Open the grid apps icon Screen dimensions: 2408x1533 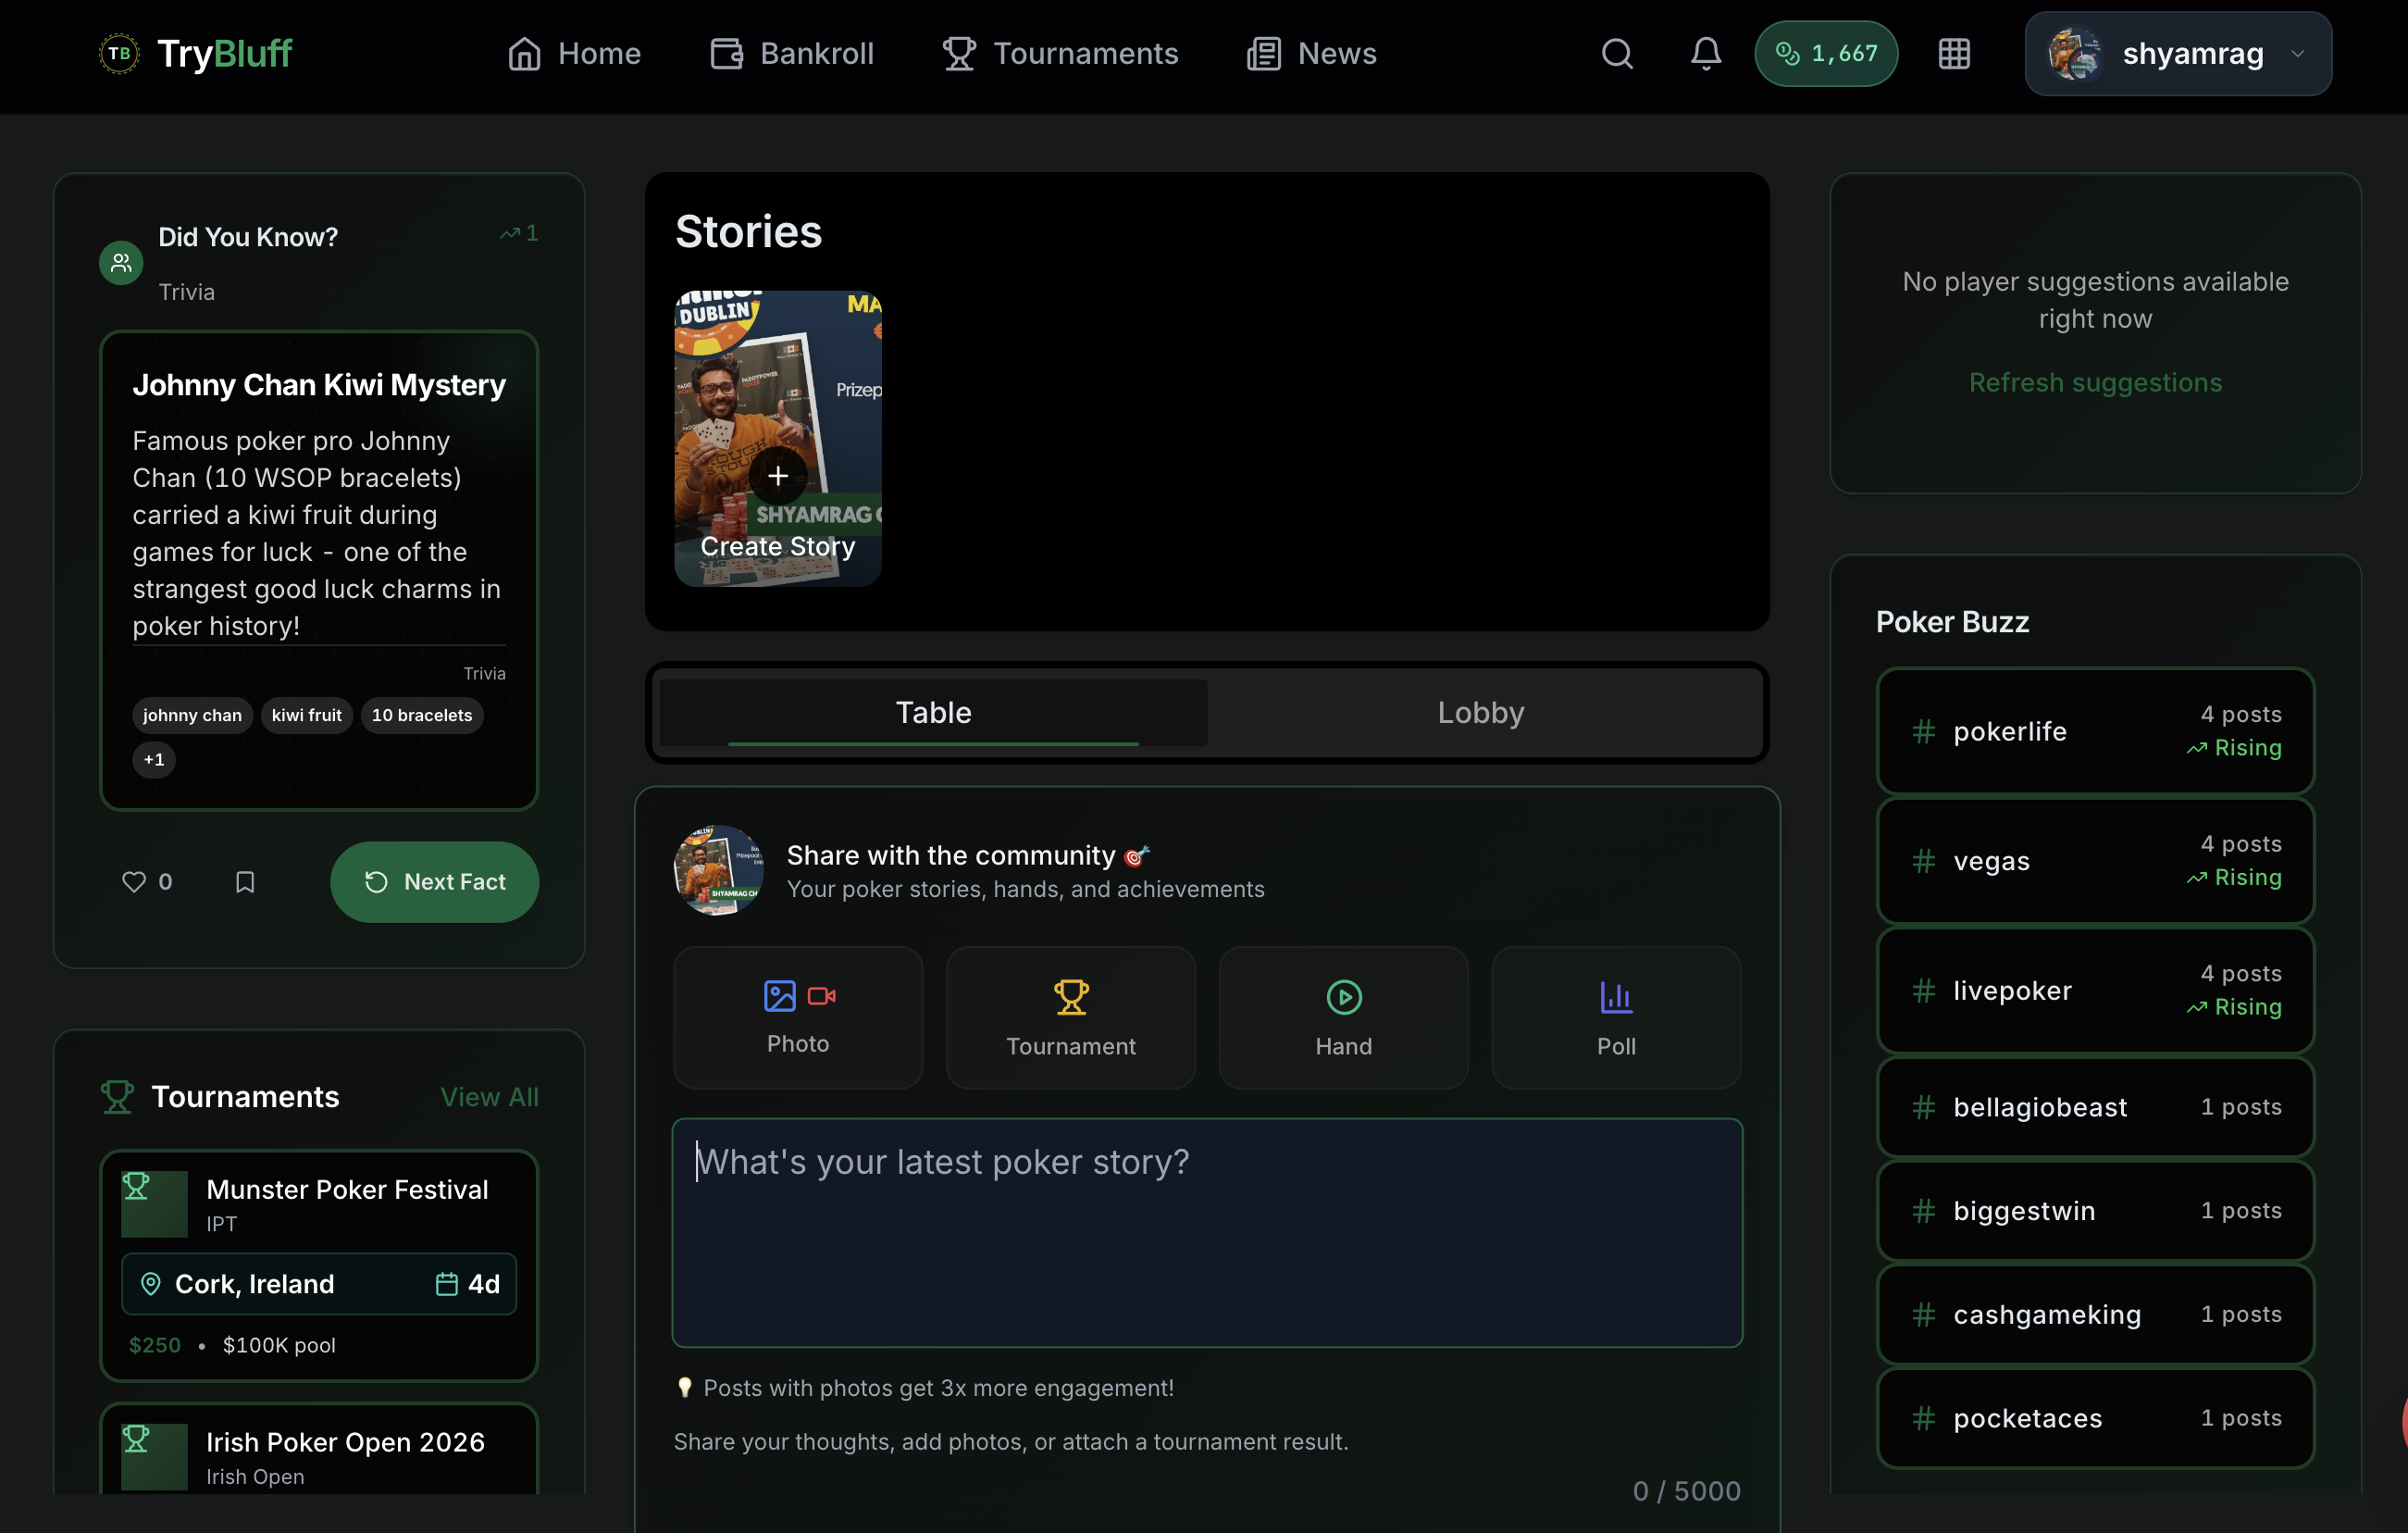[x=1953, y=54]
